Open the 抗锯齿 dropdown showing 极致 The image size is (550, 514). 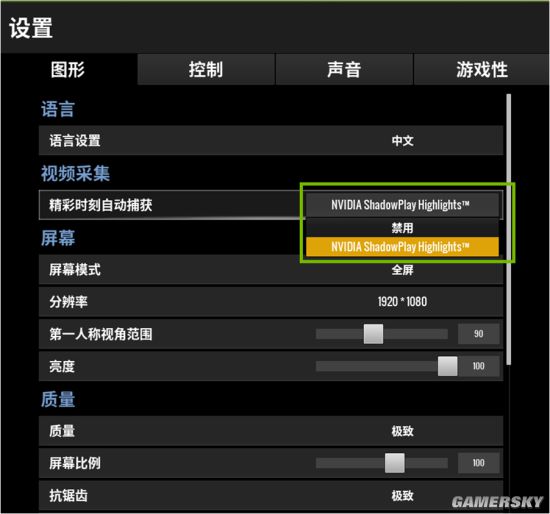click(402, 495)
